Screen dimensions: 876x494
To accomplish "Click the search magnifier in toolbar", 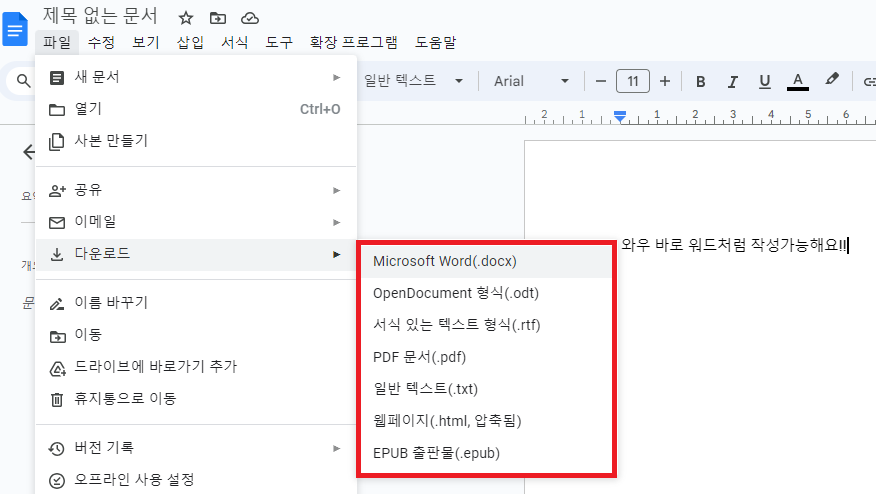I will click(x=23, y=81).
